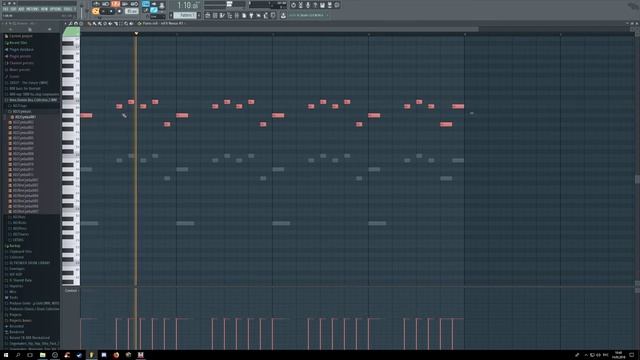Image resolution: width=640 pixels, height=360 pixels.
Task: Click the tempo value field
Action: (x=132, y=11)
